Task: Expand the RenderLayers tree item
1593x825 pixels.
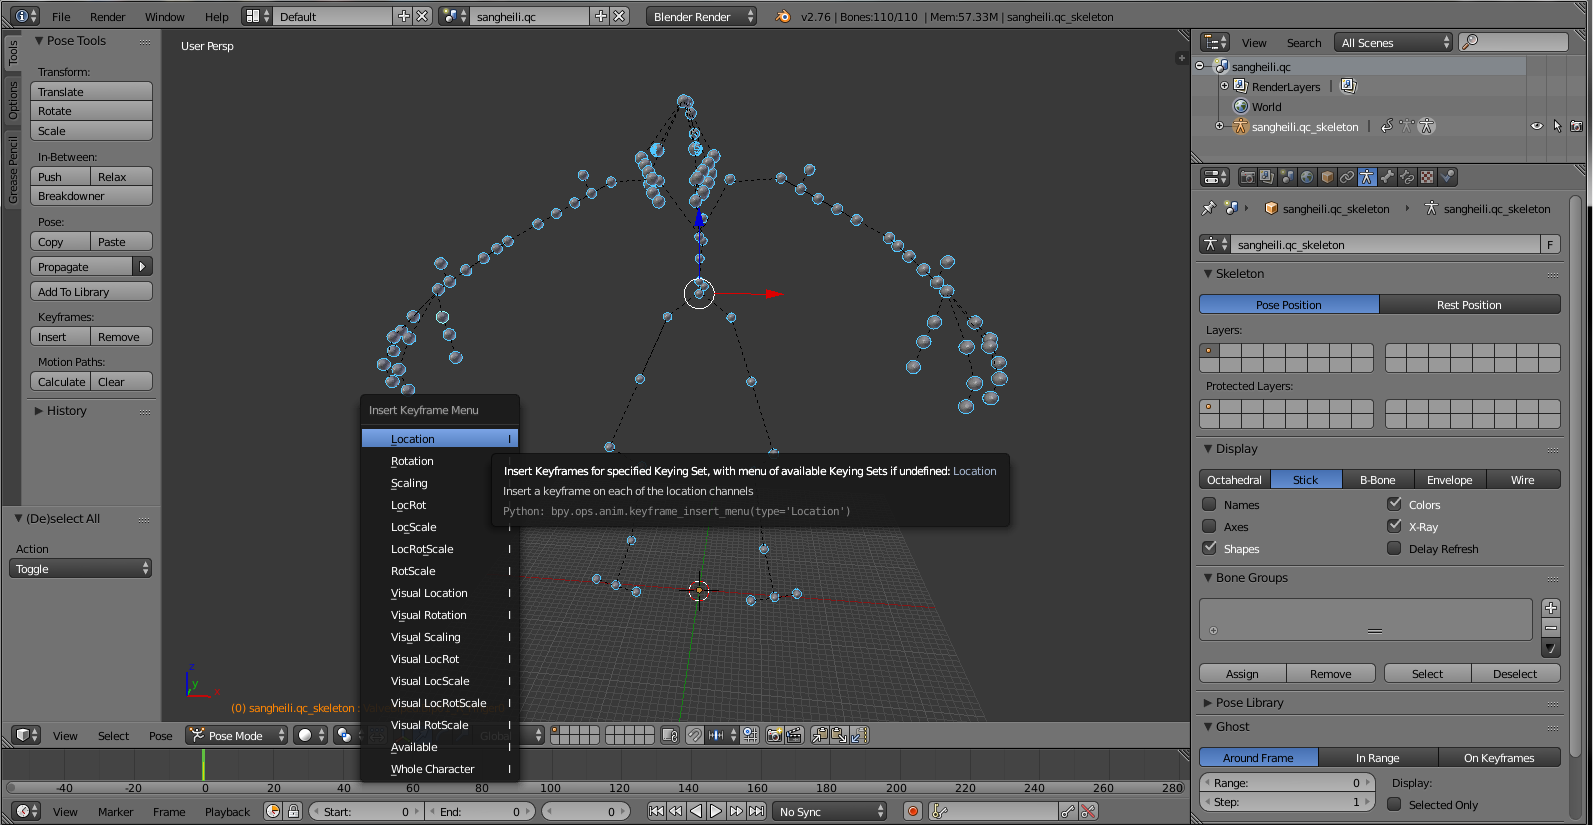Action: [x=1224, y=86]
